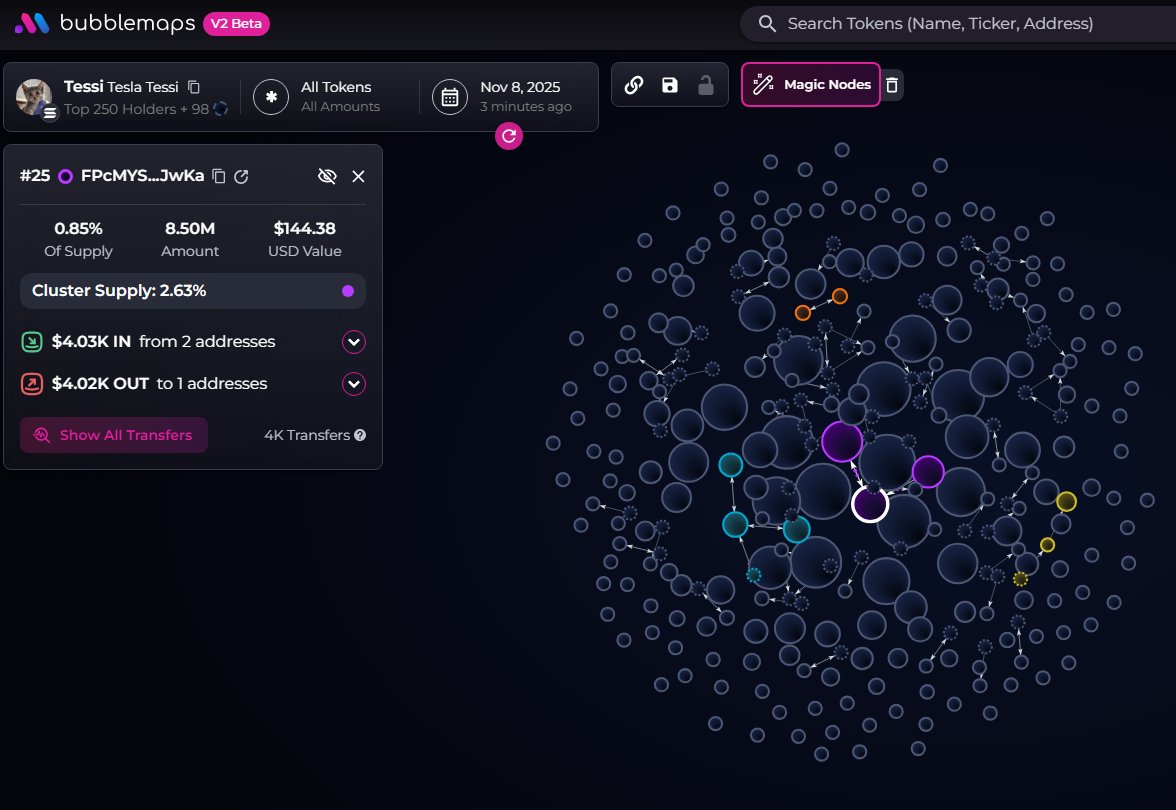Copy the Tessi token address
Image resolution: width=1176 pixels, height=810 pixels.
point(194,87)
